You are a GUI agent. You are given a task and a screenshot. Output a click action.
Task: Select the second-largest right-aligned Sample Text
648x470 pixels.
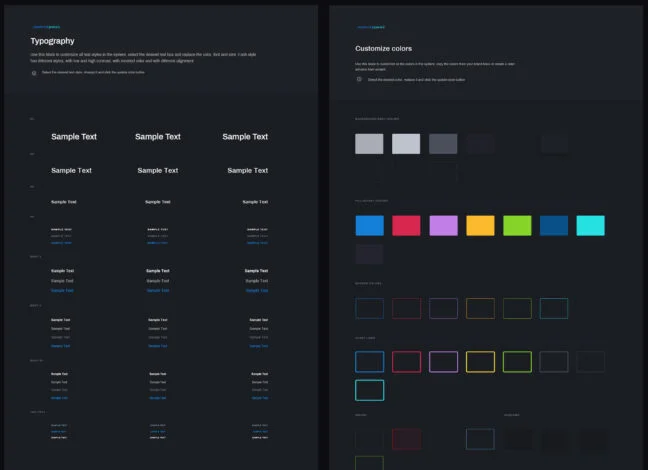click(x=248, y=170)
